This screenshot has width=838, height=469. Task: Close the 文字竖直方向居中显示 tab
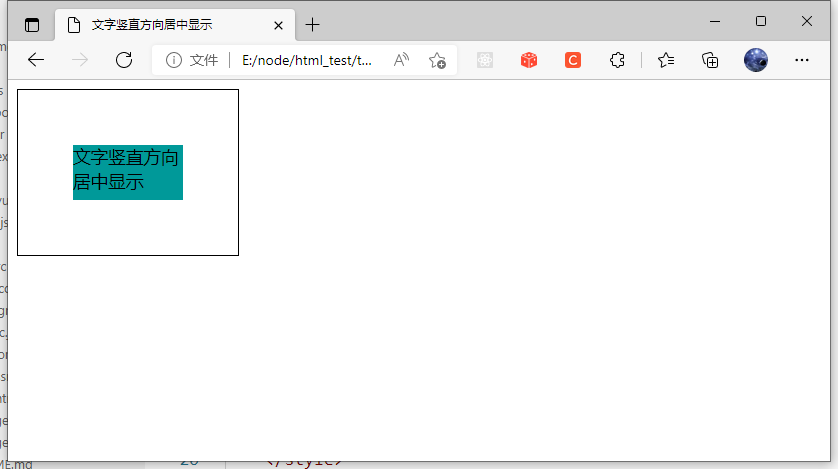tap(278, 25)
